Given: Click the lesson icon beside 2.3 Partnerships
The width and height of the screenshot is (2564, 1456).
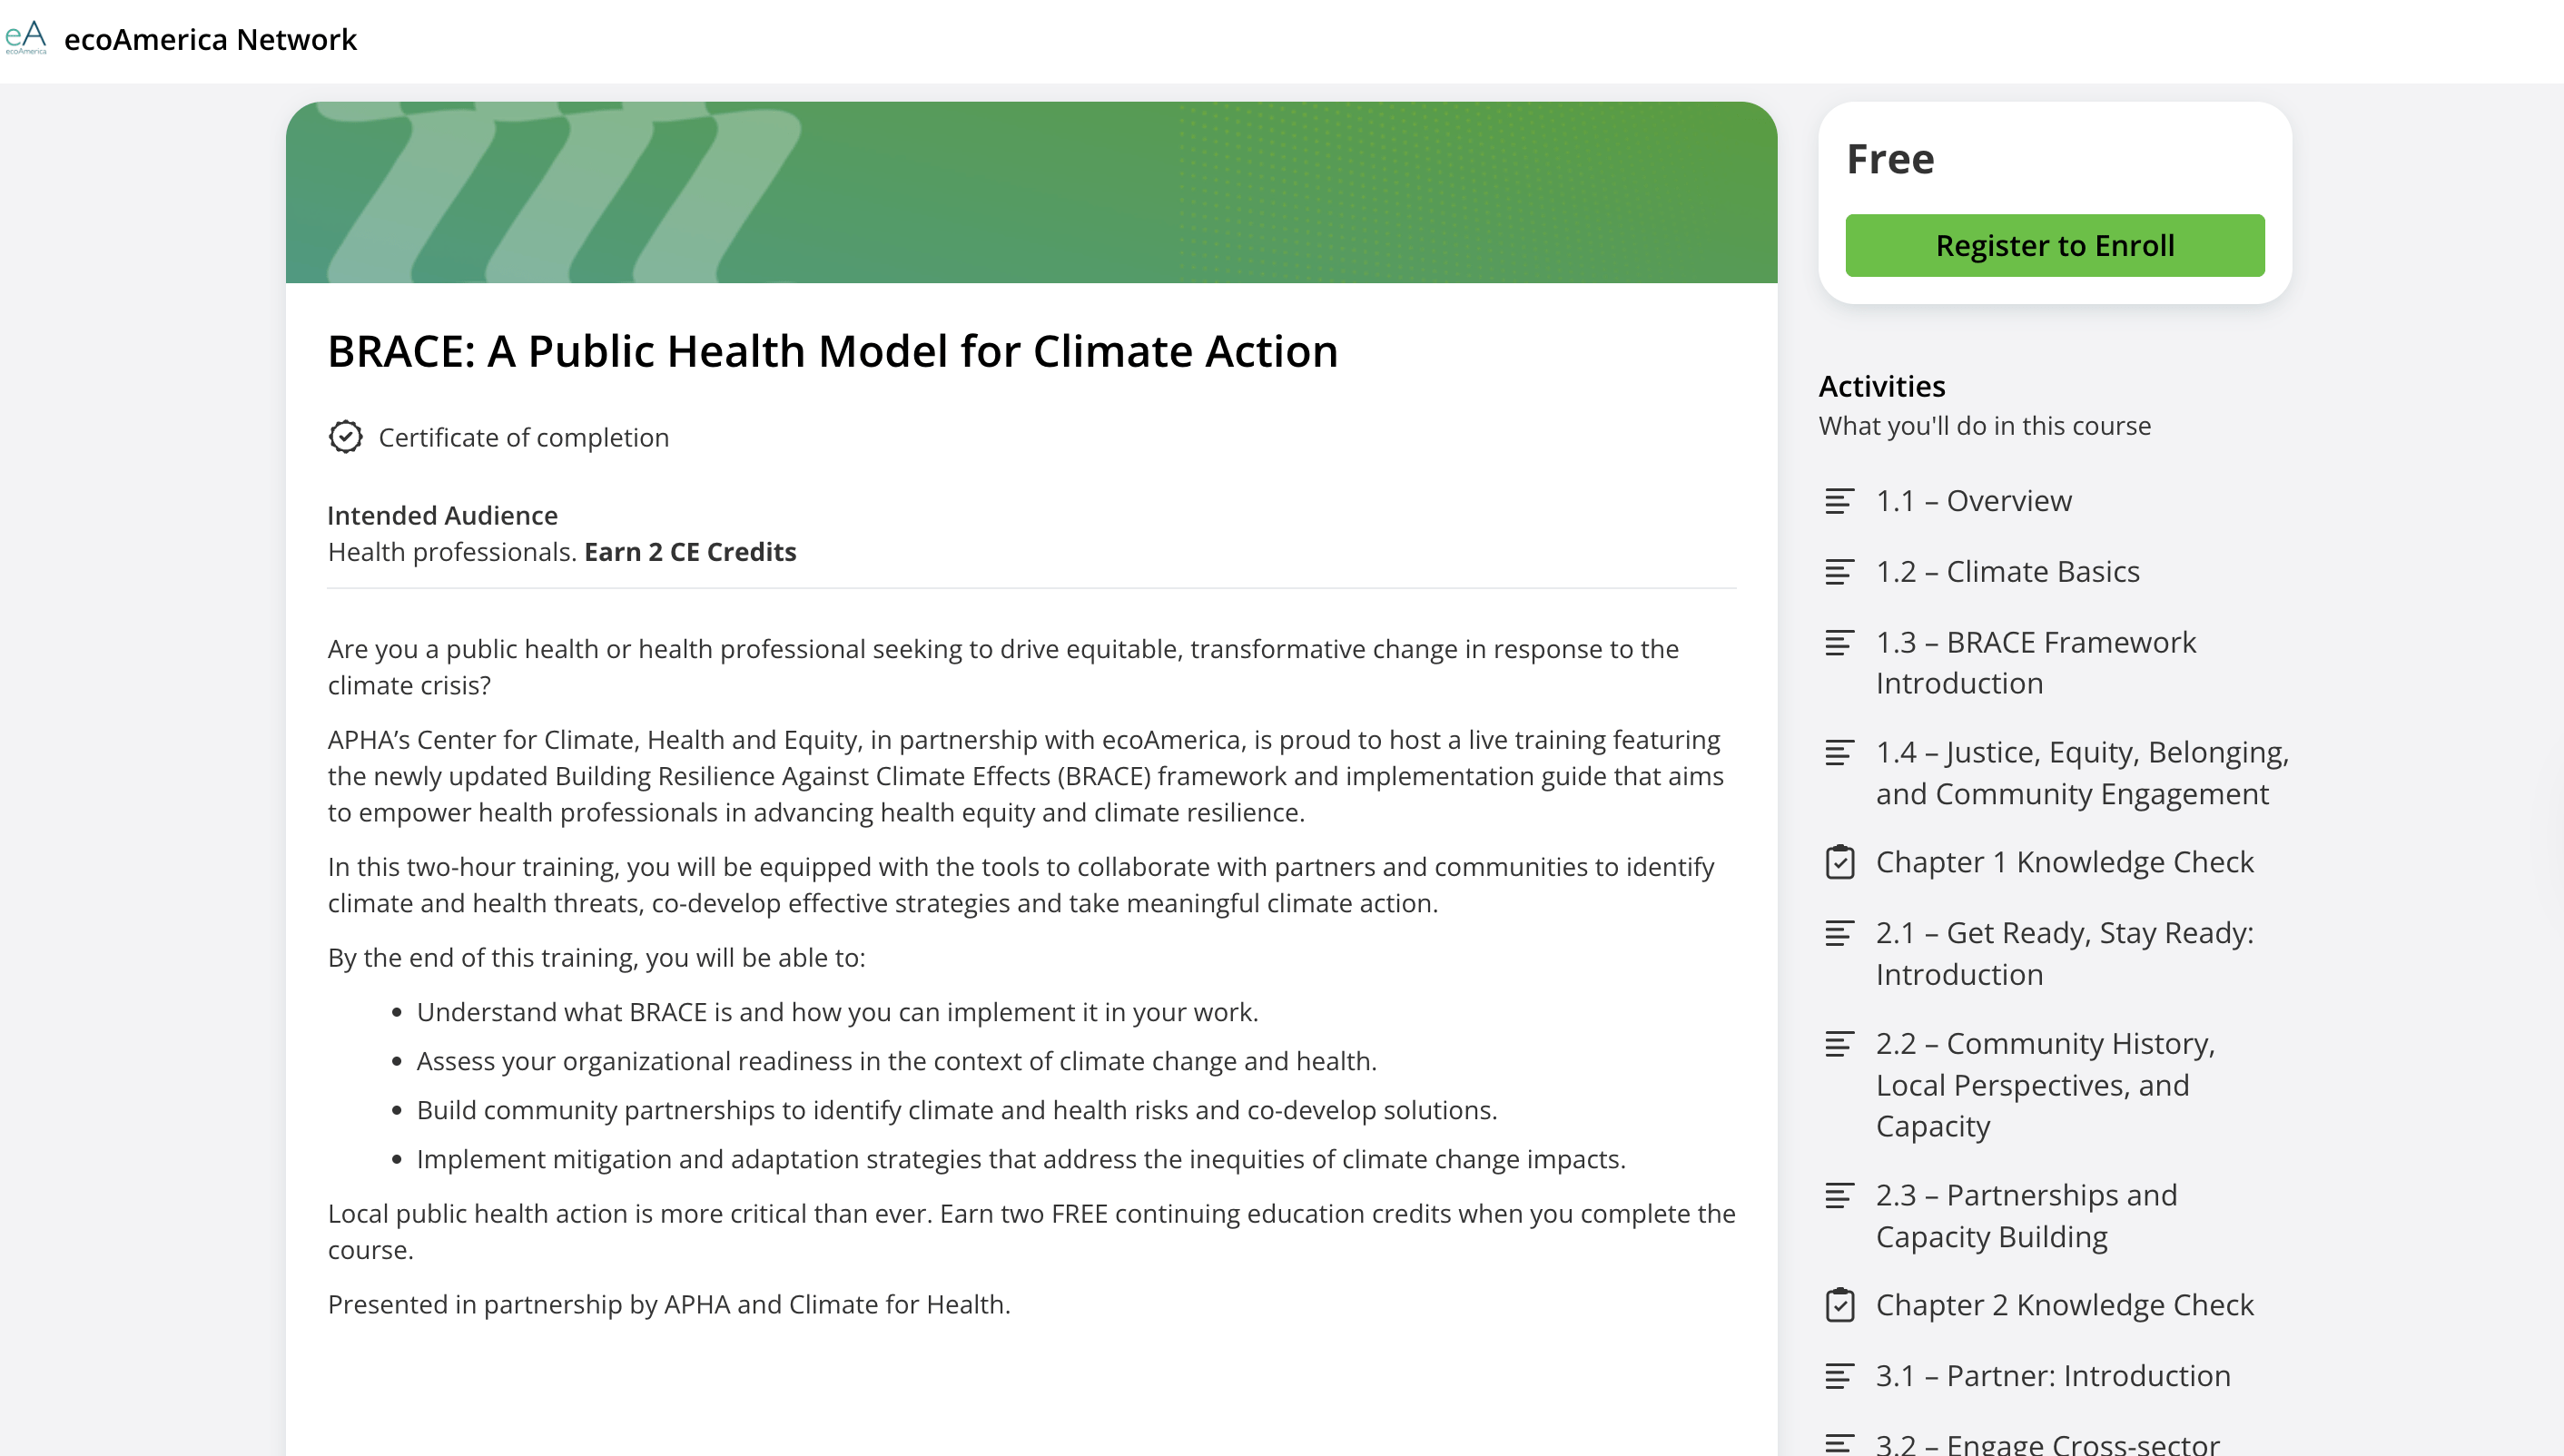Looking at the screenshot, I should point(1839,1196).
